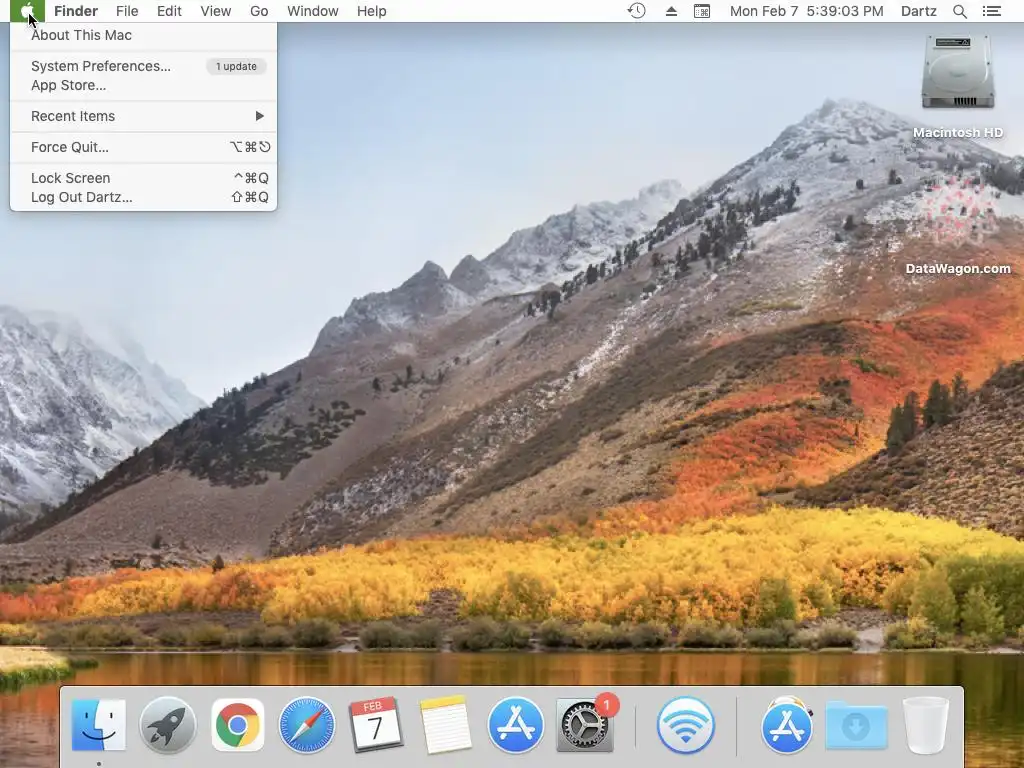The width and height of the screenshot is (1024, 768).
Task: Click the Dartz user name menu
Action: click(x=918, y=11)
